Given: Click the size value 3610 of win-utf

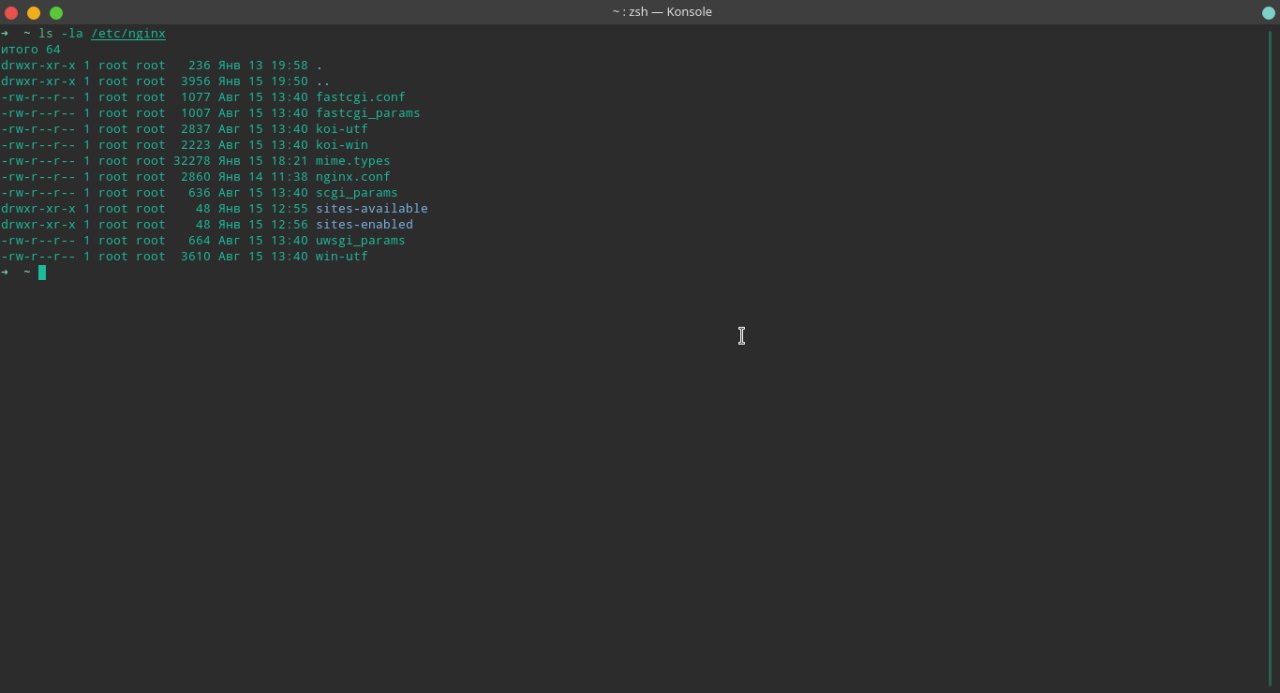Looking at the screenshot, I should coord(196,257).
